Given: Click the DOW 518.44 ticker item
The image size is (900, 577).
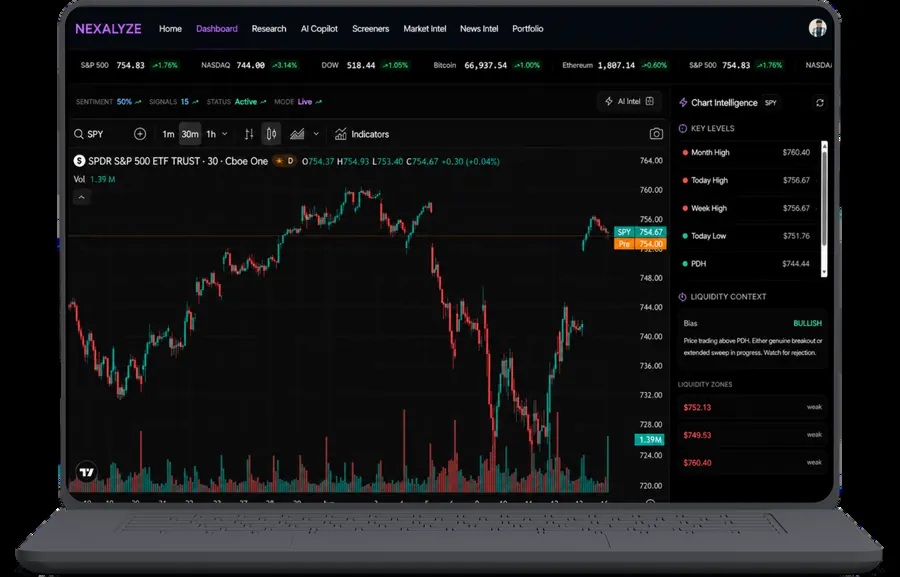Looking at the screenshot, I should tap(365, 65).
